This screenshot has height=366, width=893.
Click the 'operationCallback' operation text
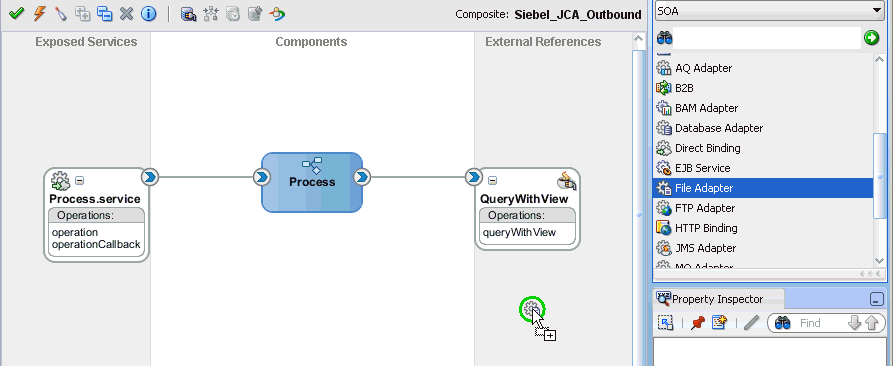pyautogui.click(x=96, y=244)
